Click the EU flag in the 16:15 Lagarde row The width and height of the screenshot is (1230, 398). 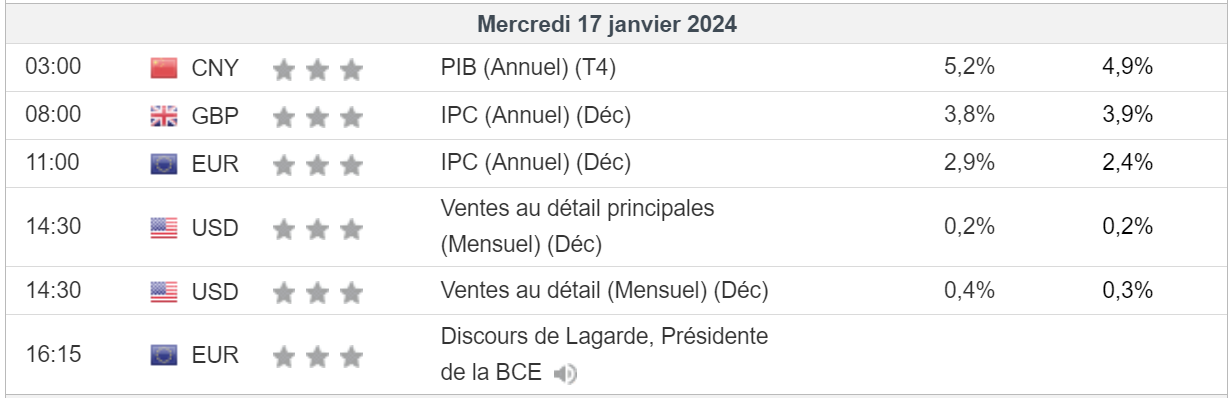(x=163, y=355)
